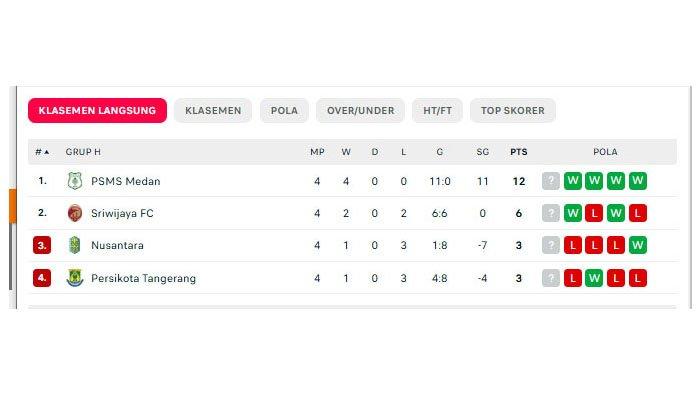Open the Pola tab
This screenshot has width=700, height=393.
pos(284,110)
